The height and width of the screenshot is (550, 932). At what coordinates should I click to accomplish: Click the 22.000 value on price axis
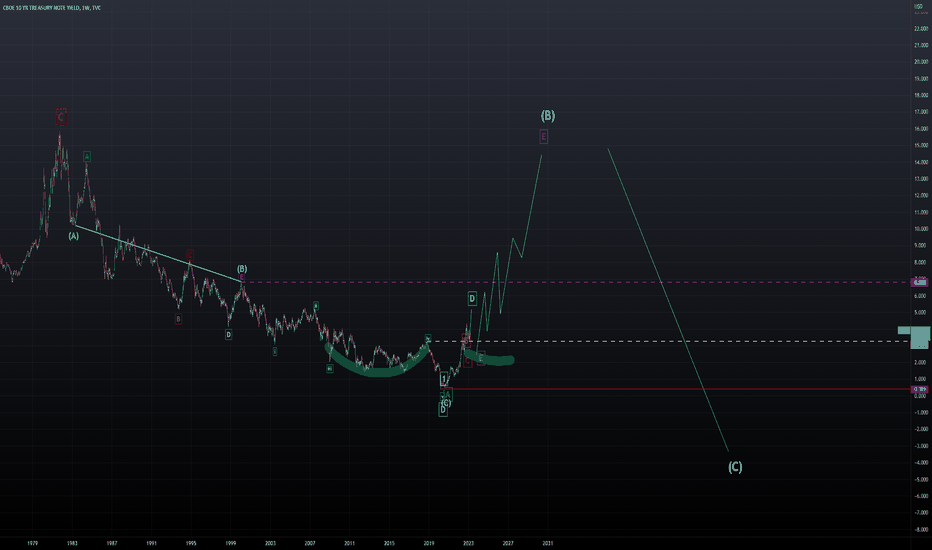click(x=921, y=29)
